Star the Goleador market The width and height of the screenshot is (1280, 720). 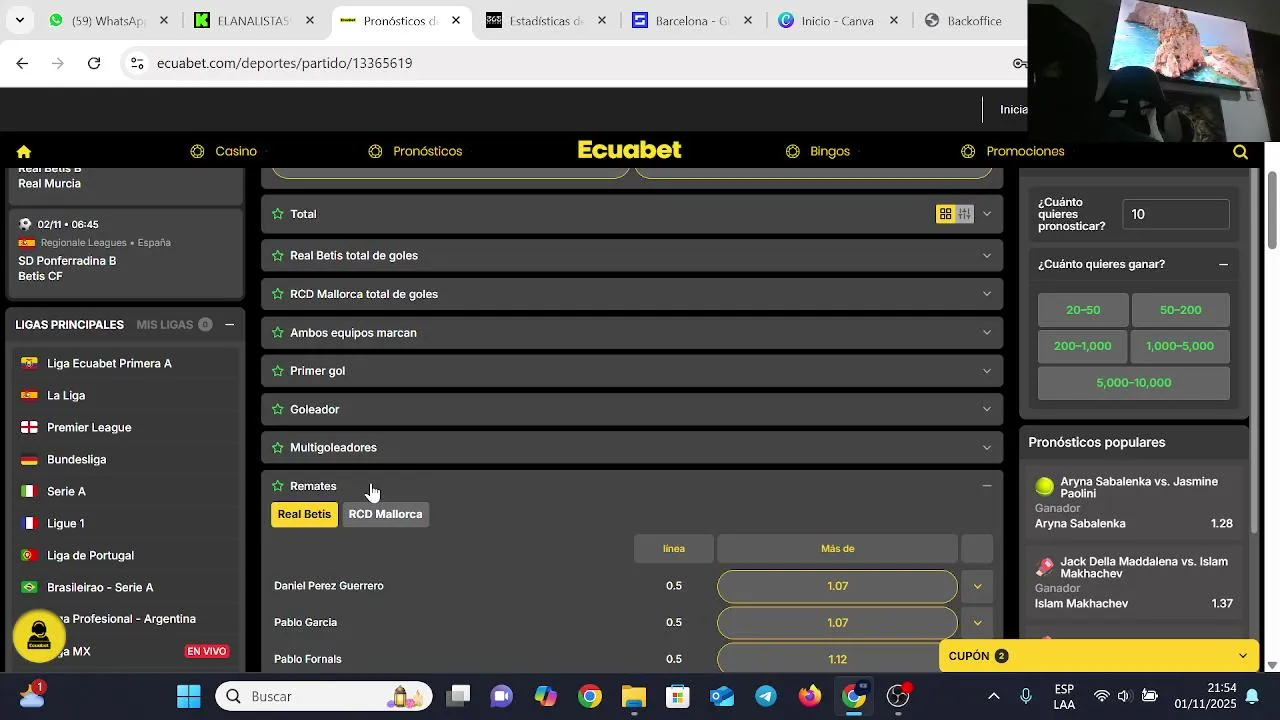pyautogui.click(x=278, y=409)
